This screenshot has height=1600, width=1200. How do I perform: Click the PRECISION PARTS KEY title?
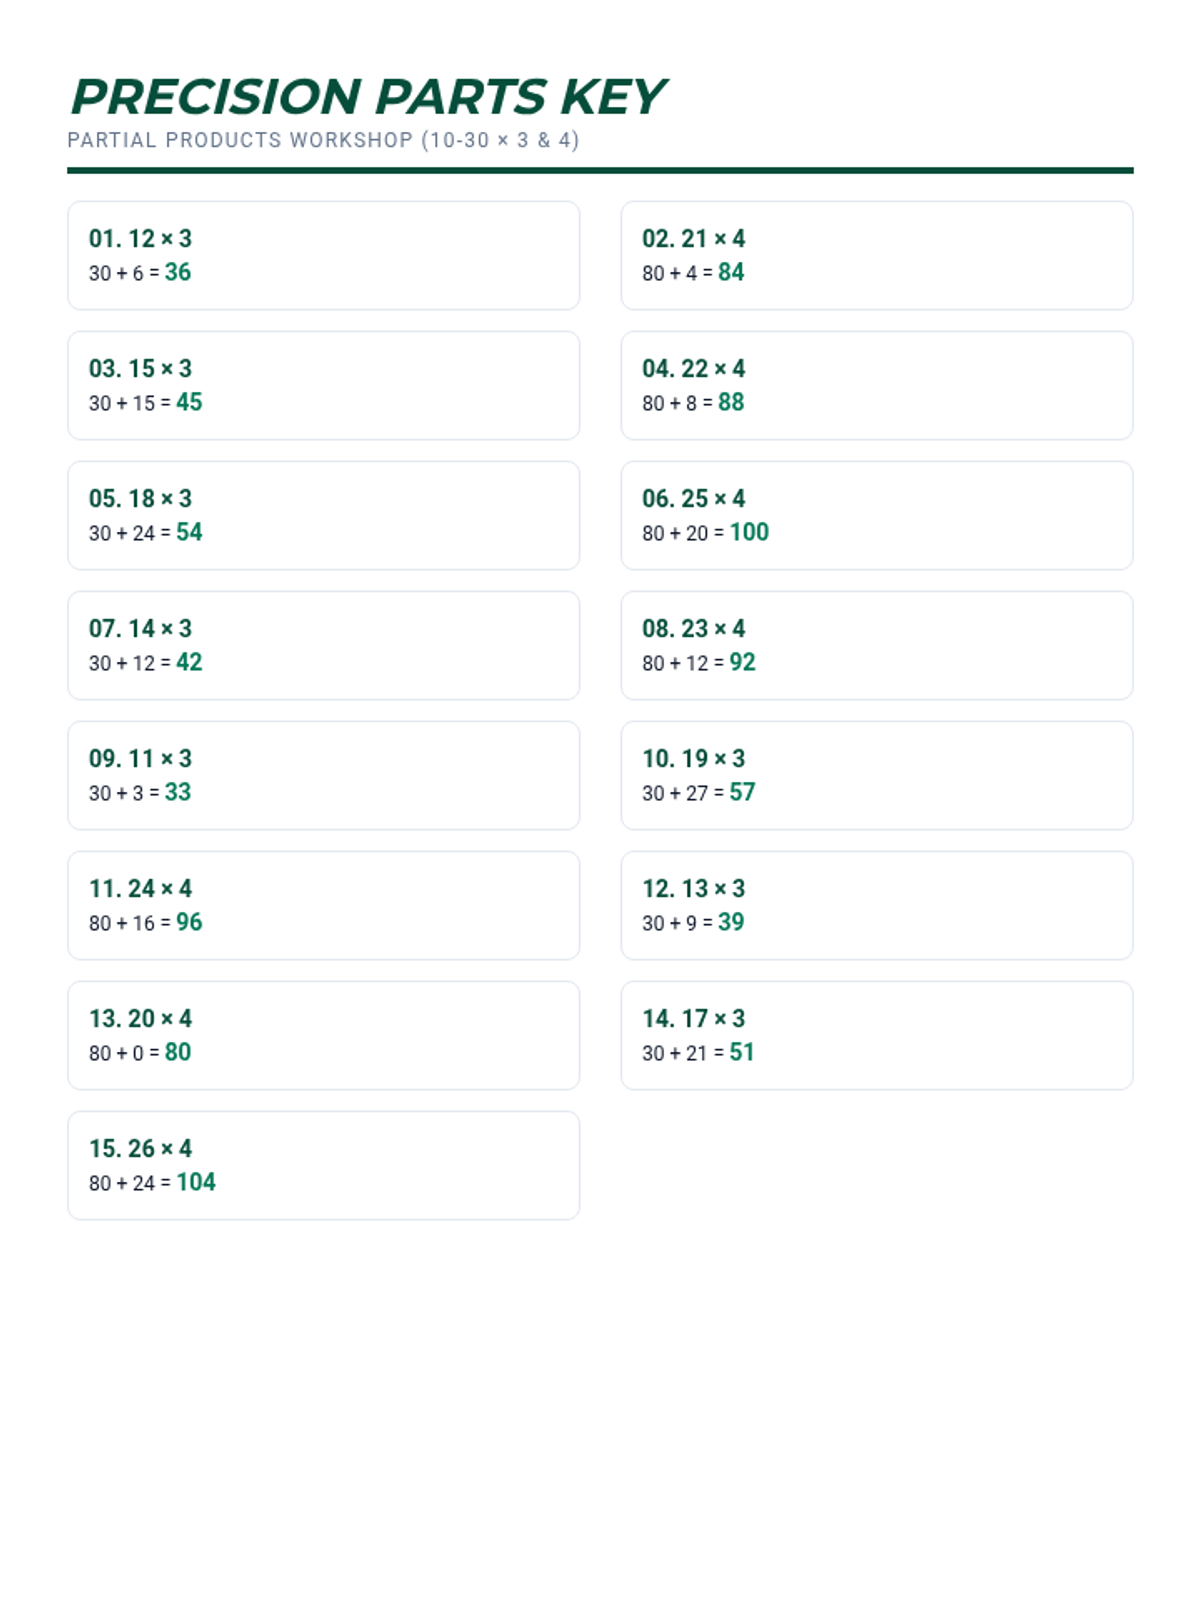[x=367, y=97]
